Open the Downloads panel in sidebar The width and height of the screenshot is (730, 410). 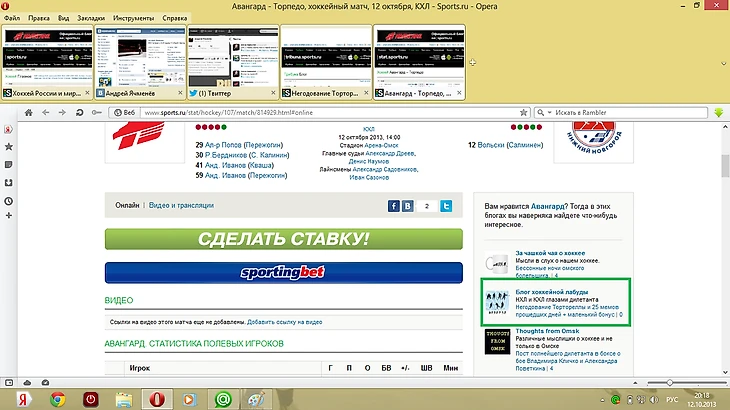pos(8,183)
